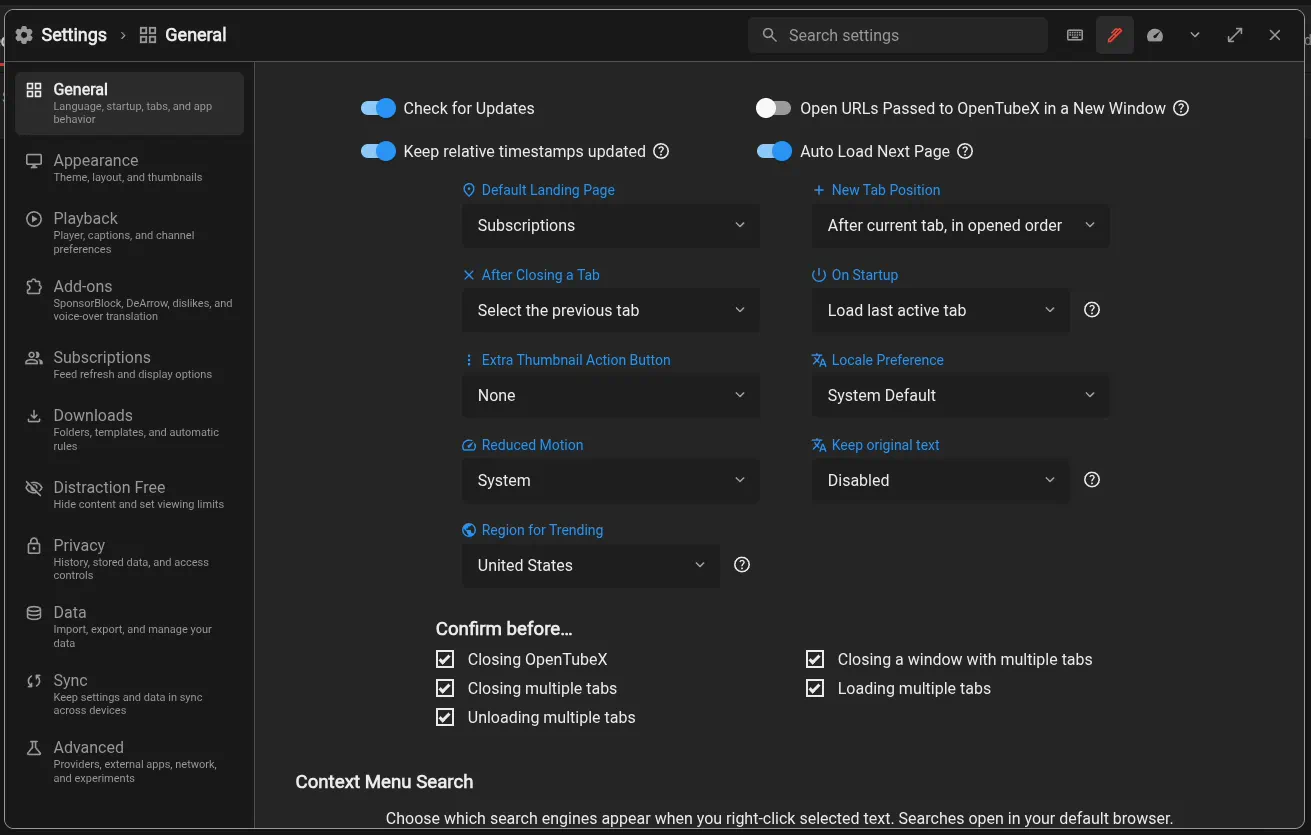1311x835 pixels.
Task: Click the speedometer icon in header
Action: pyautogui.click(x=1155, y=35)
